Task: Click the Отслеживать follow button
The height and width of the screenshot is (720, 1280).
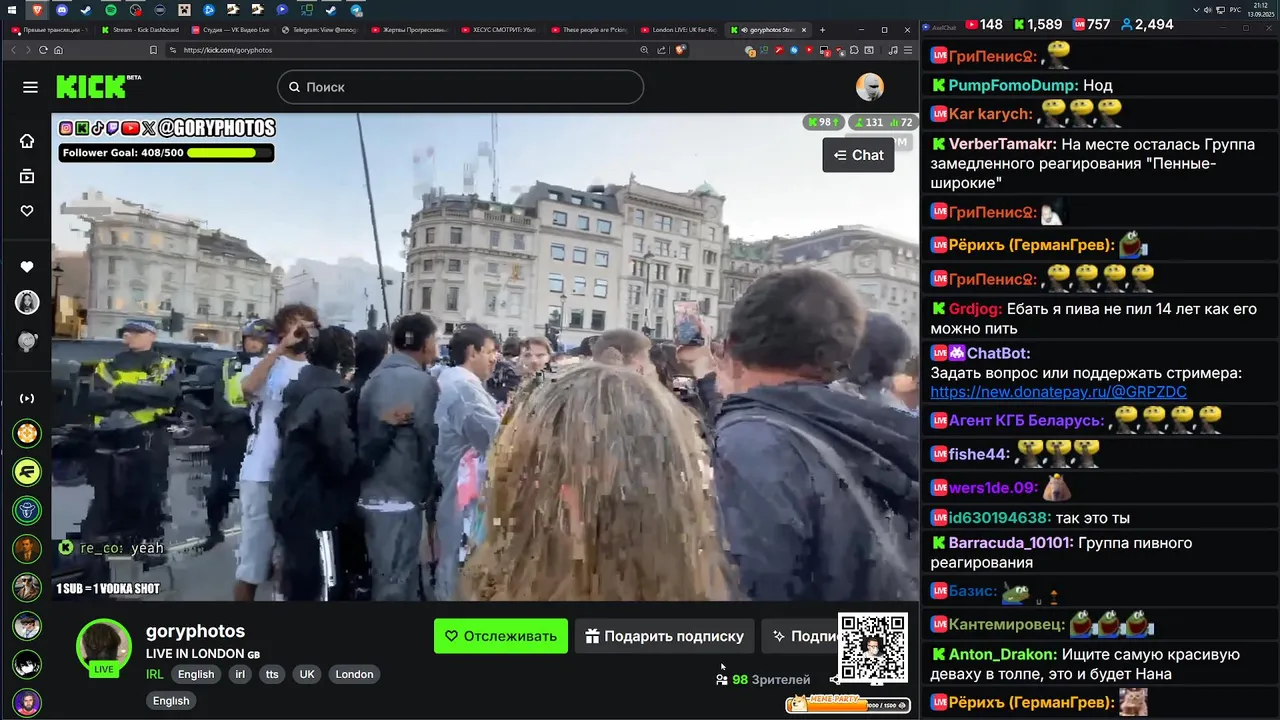Action: tap(501, 636)
